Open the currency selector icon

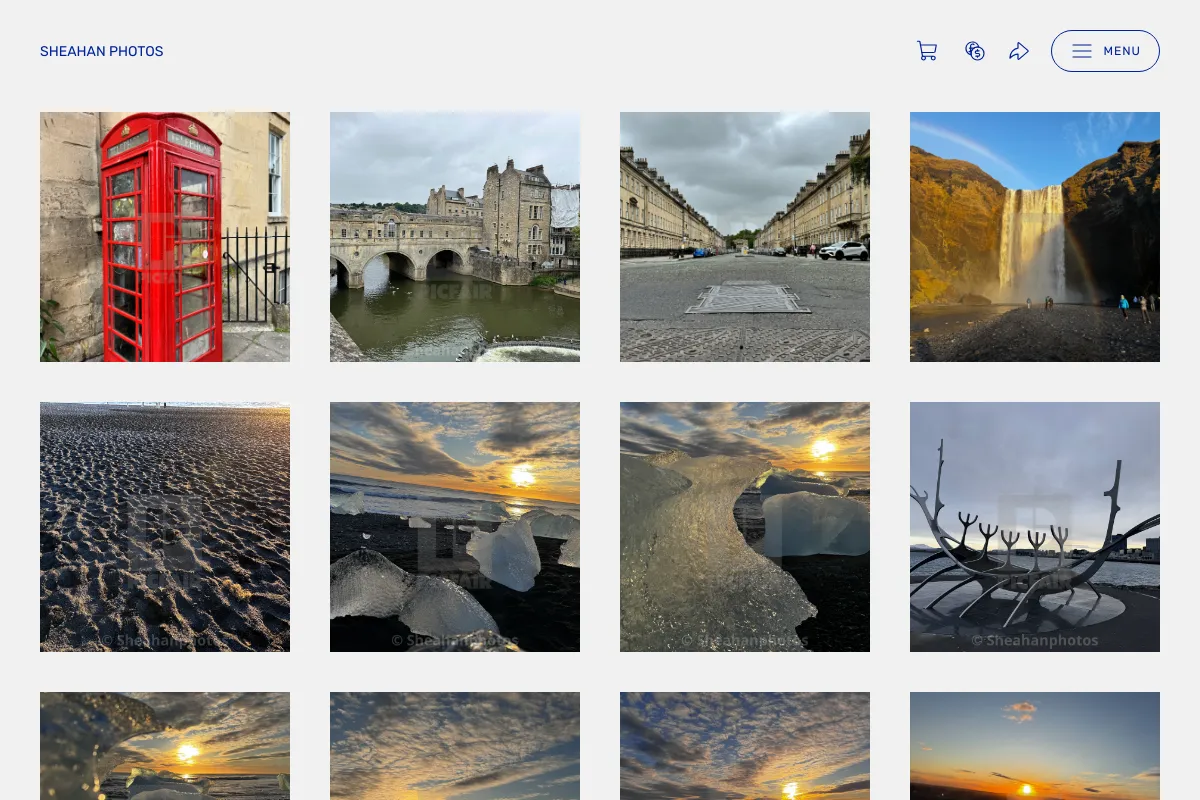click(x=974, y=51)
